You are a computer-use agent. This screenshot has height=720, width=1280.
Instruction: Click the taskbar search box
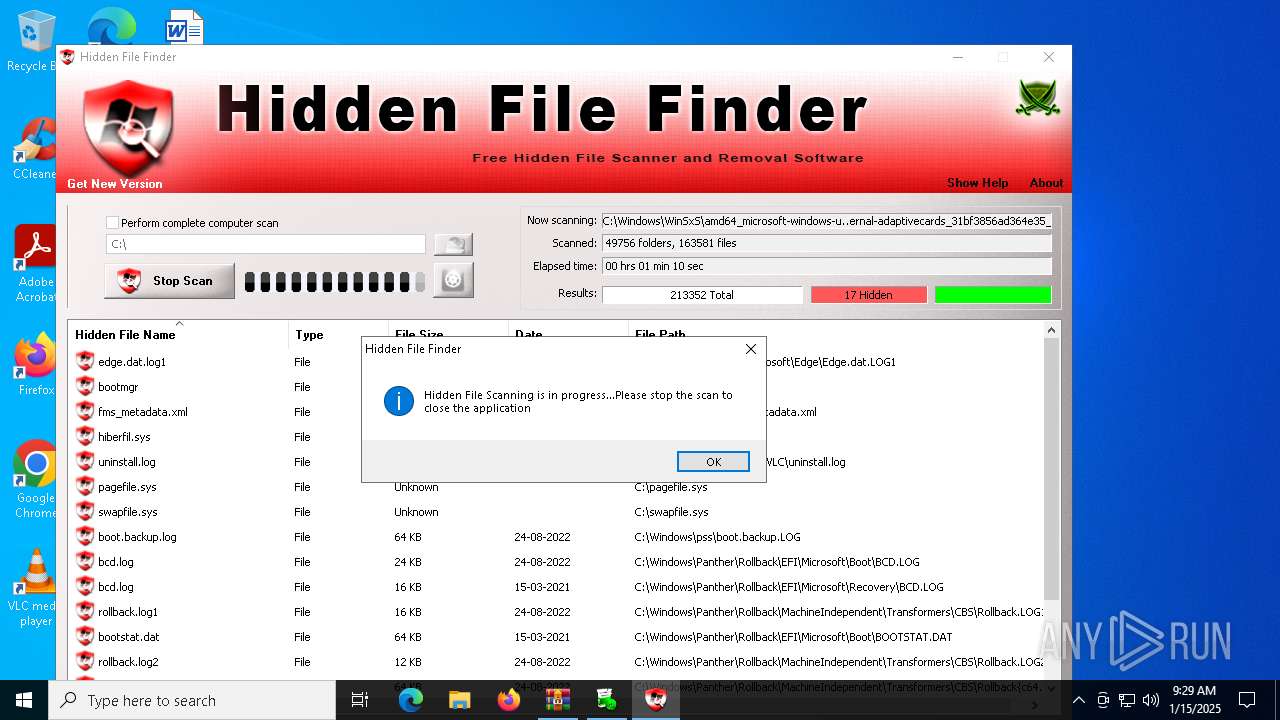pyautogui.click(x=192, y=700)
